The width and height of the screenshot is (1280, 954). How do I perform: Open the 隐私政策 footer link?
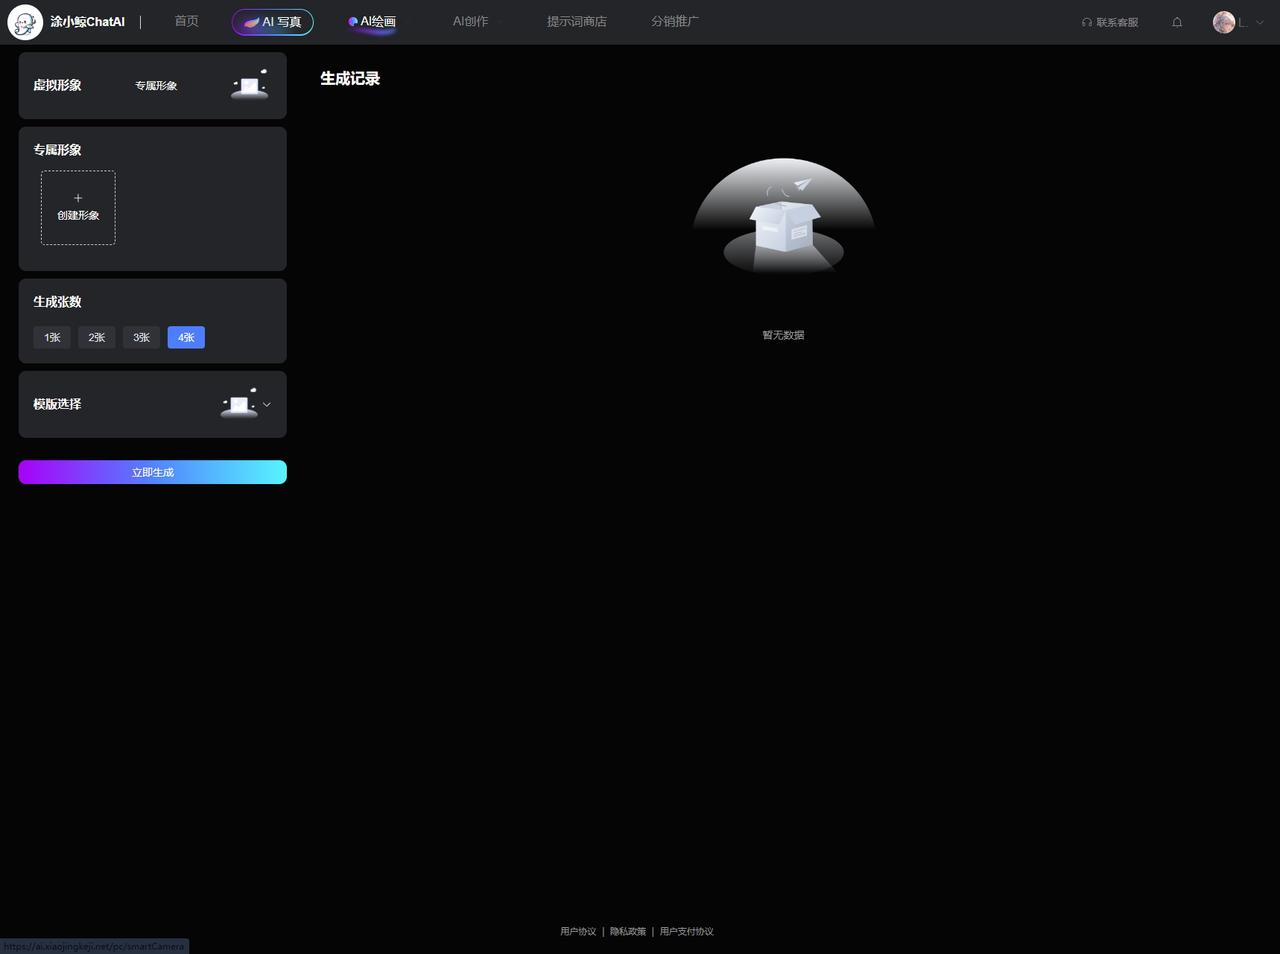point(628,931)
